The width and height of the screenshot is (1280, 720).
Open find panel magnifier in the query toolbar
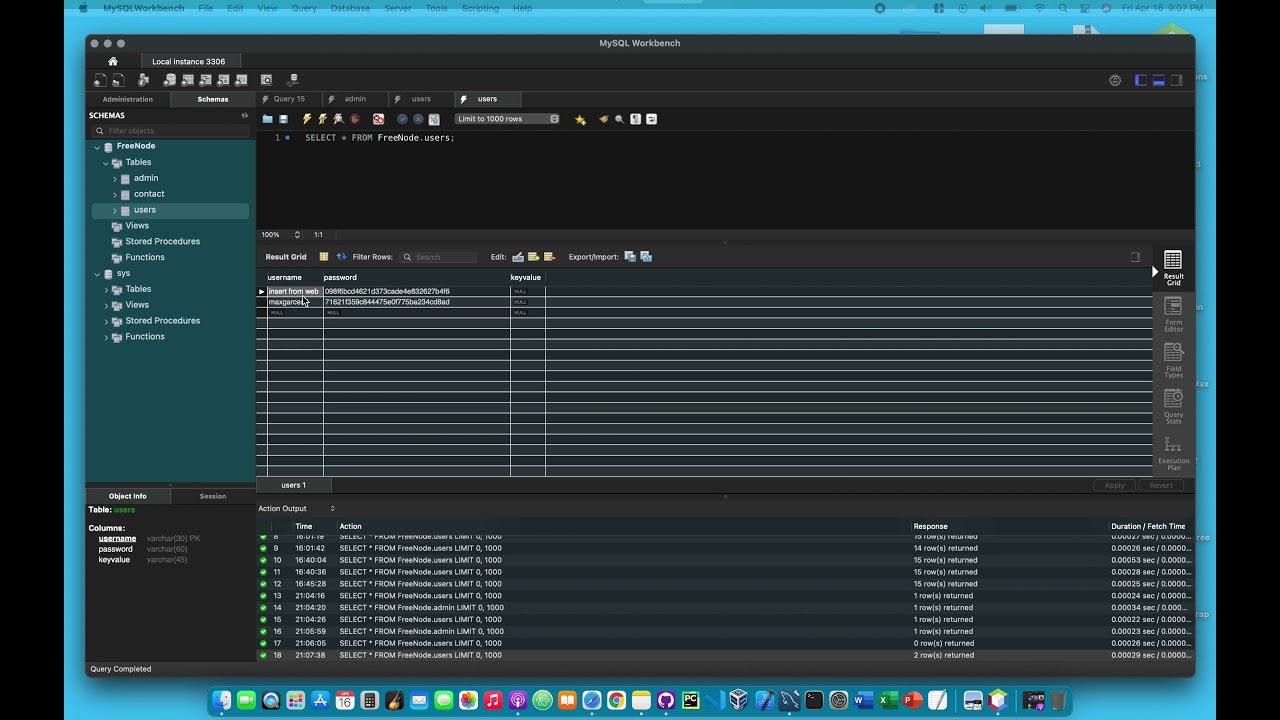(x=620, y=119)
